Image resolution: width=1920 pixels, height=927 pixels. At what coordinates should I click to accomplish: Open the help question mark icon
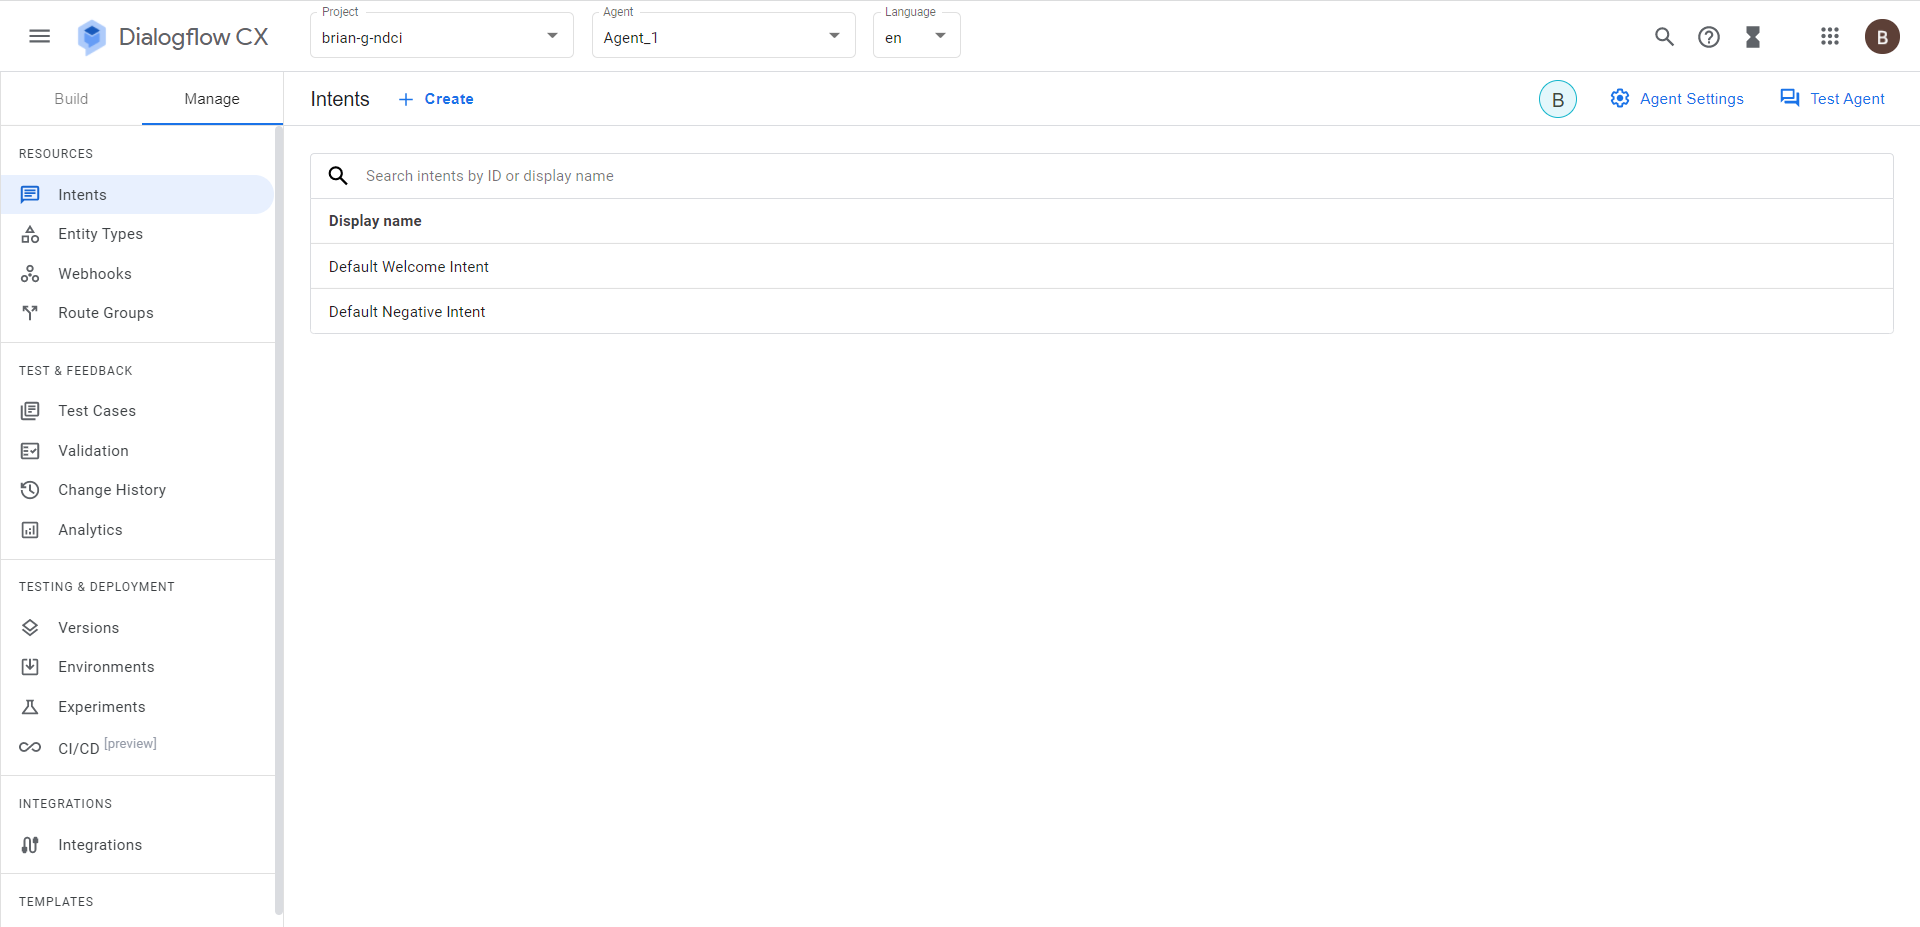(x=1709, y=37)
